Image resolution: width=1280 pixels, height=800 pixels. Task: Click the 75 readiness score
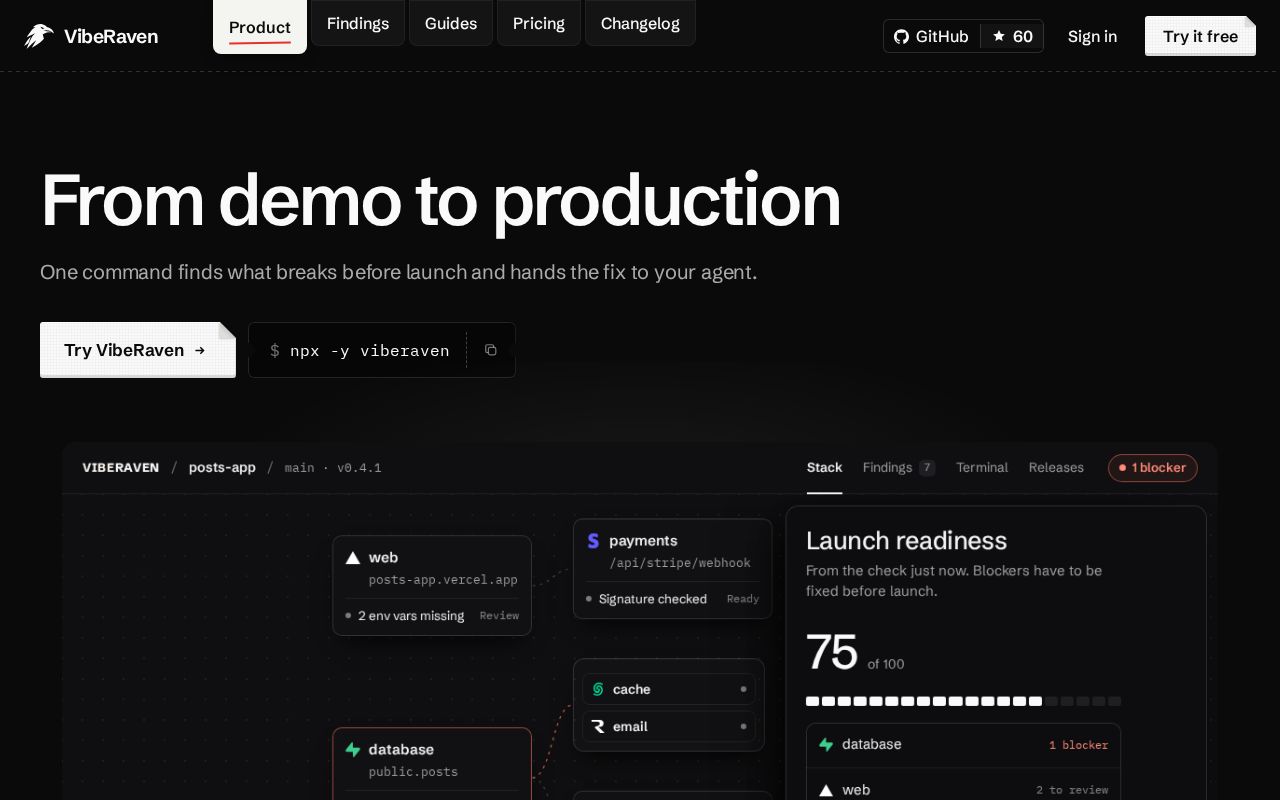[x=832, y=652]
